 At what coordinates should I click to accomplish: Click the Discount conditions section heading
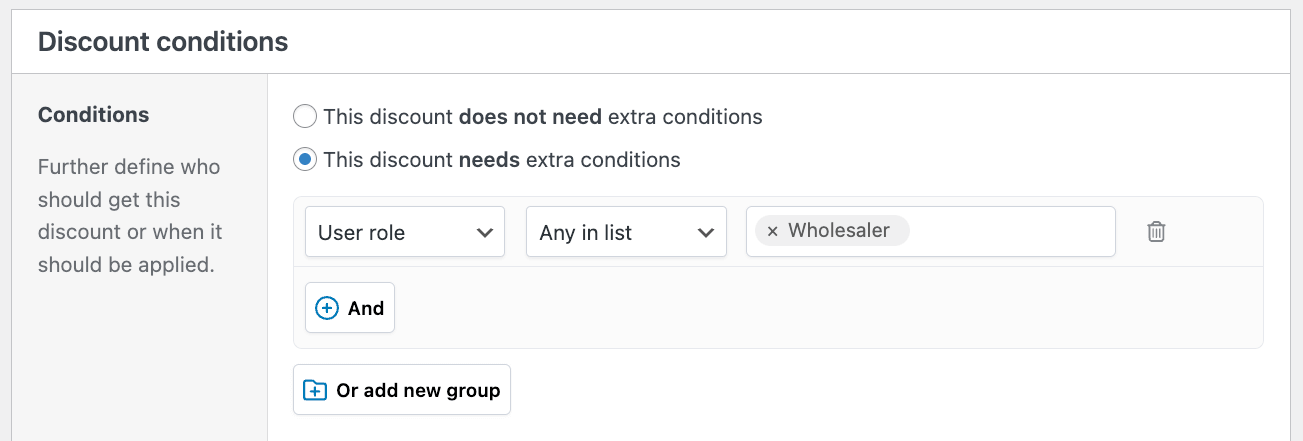click(163, 42)
